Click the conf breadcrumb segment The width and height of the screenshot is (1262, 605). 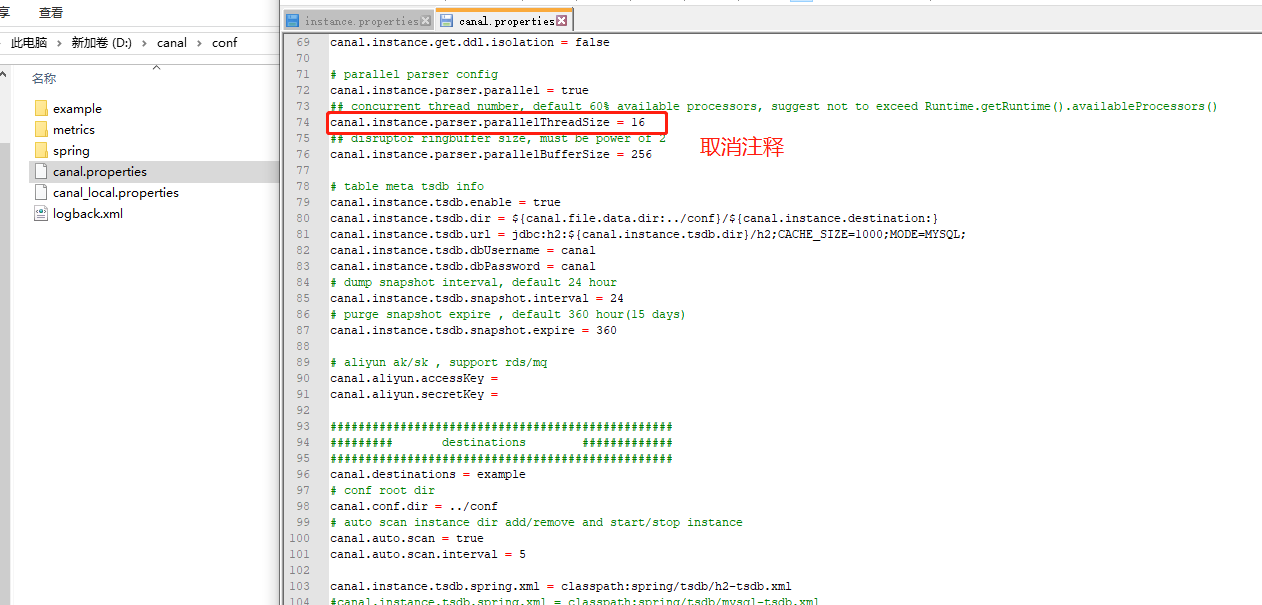click(x=225, y=43)
